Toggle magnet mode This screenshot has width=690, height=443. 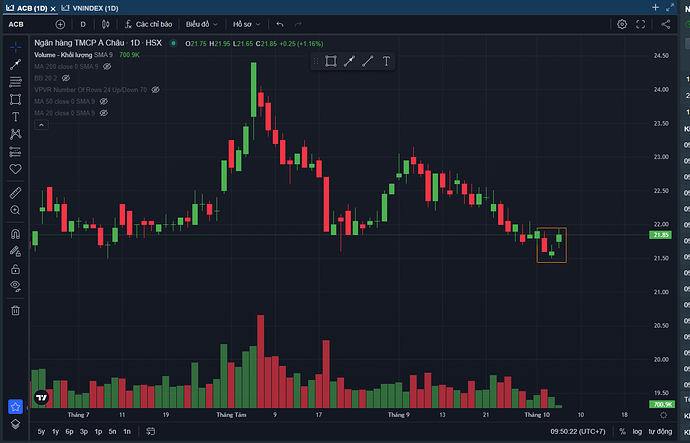(15, 234)
